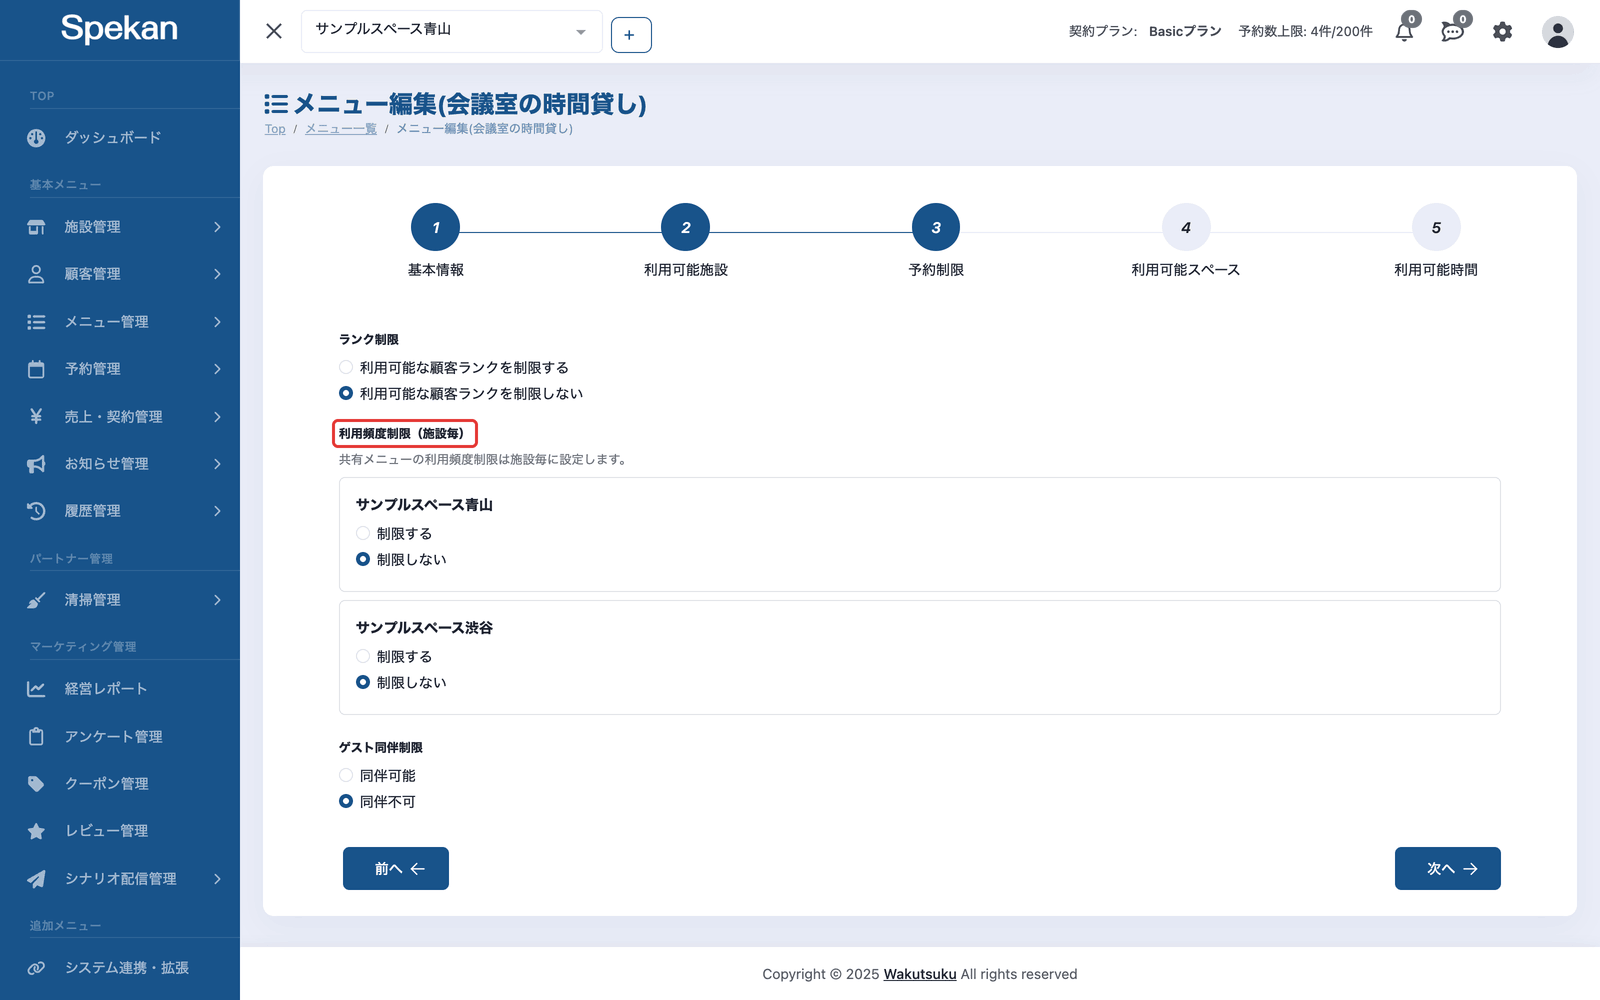The height and width of the screenshot is (1000, 1600).
Task: Click the 前へ back button
Action: (396, 868)
